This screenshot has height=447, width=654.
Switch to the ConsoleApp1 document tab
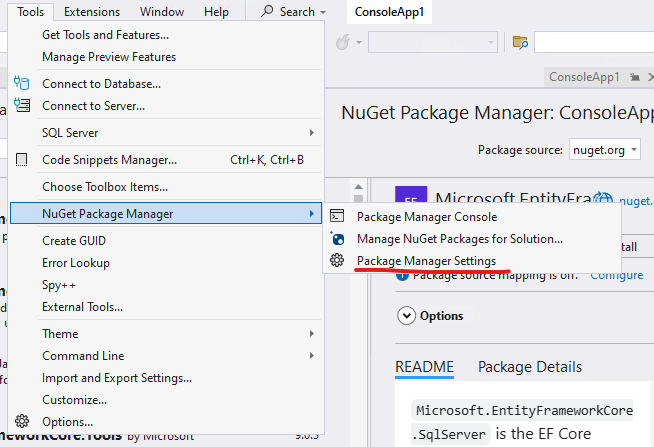[584, 77]
